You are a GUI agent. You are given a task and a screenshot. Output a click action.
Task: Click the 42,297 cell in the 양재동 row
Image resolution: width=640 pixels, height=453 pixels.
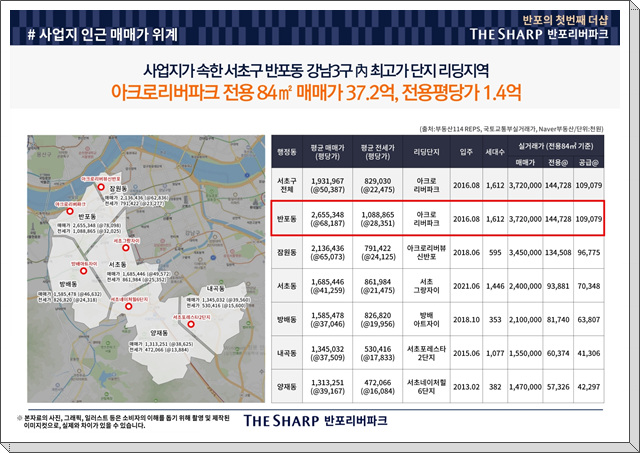click(x=589, y=387)
